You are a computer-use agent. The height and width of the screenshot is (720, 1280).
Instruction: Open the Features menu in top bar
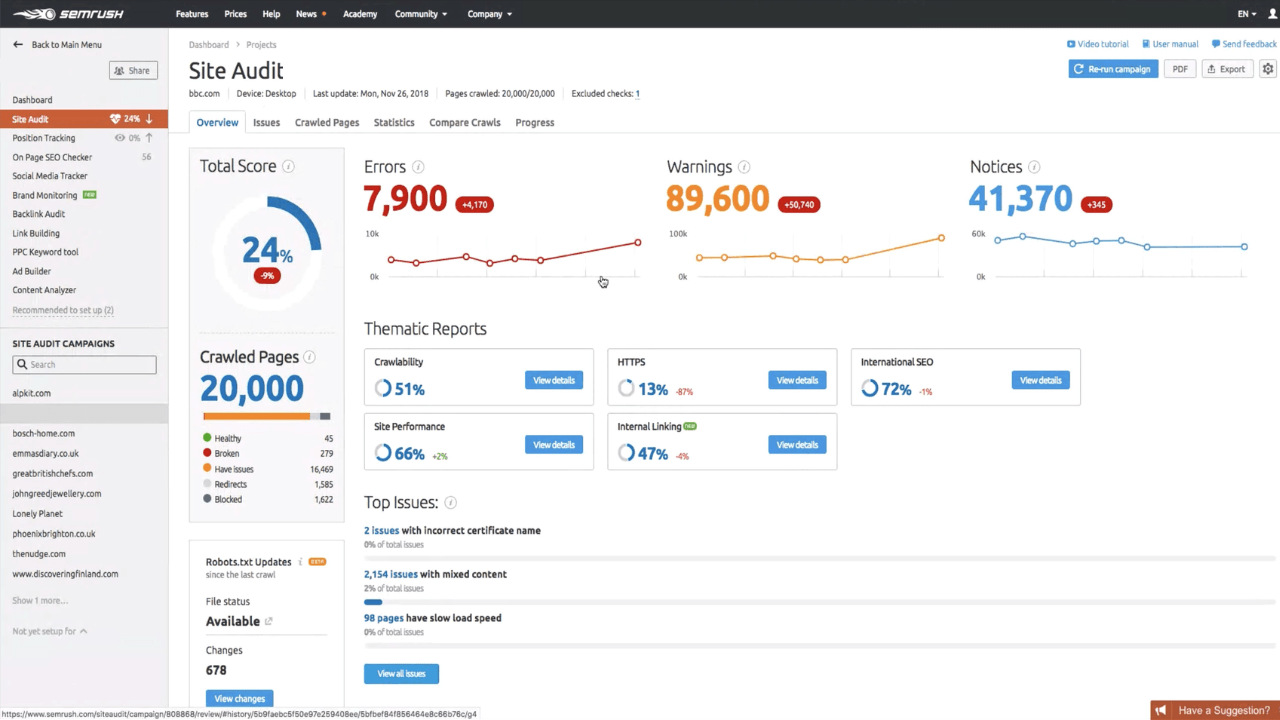coord(192,14)
